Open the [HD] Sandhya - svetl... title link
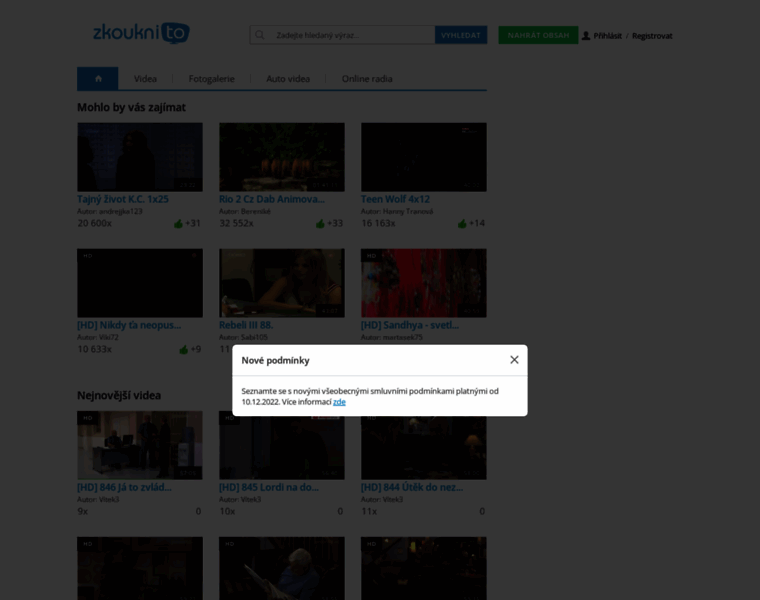This screenshot has width=760, height=600. point(410,325)
